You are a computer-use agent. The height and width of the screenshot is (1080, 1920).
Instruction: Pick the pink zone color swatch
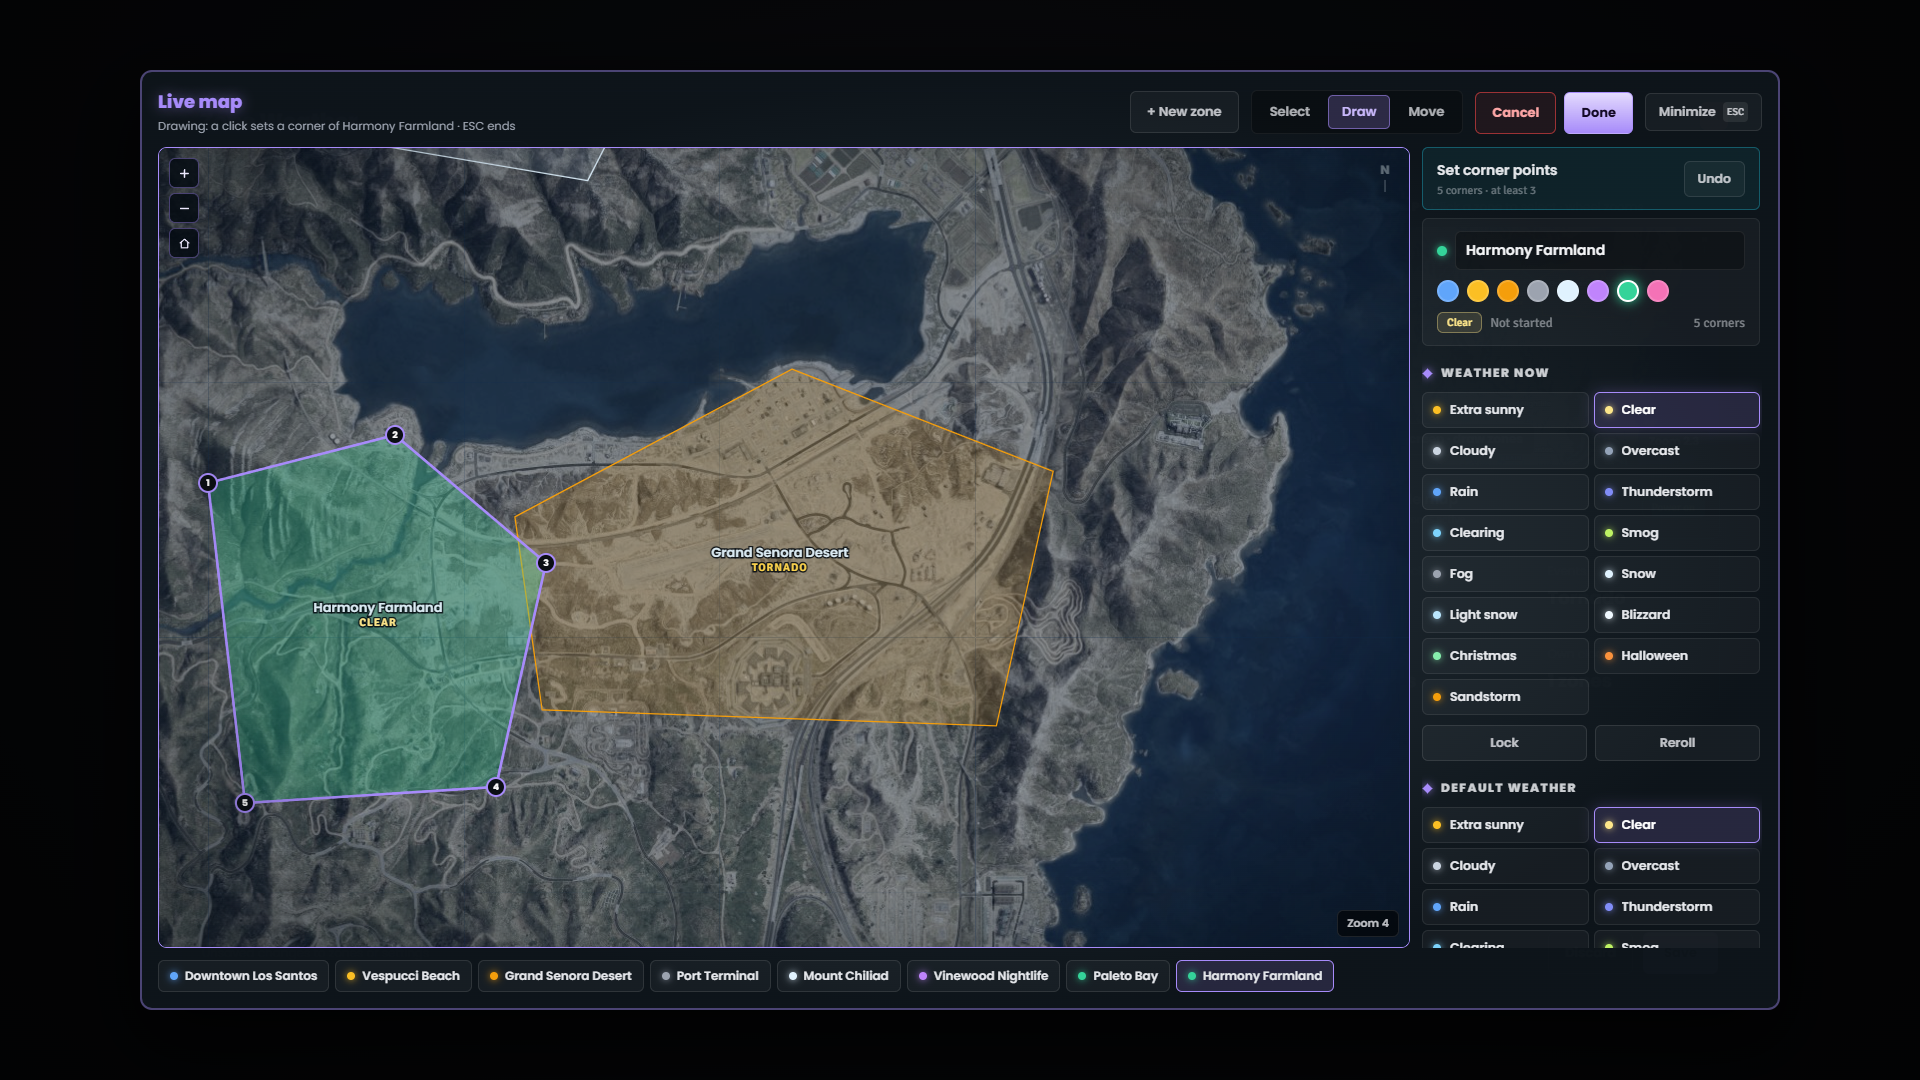1658,291
